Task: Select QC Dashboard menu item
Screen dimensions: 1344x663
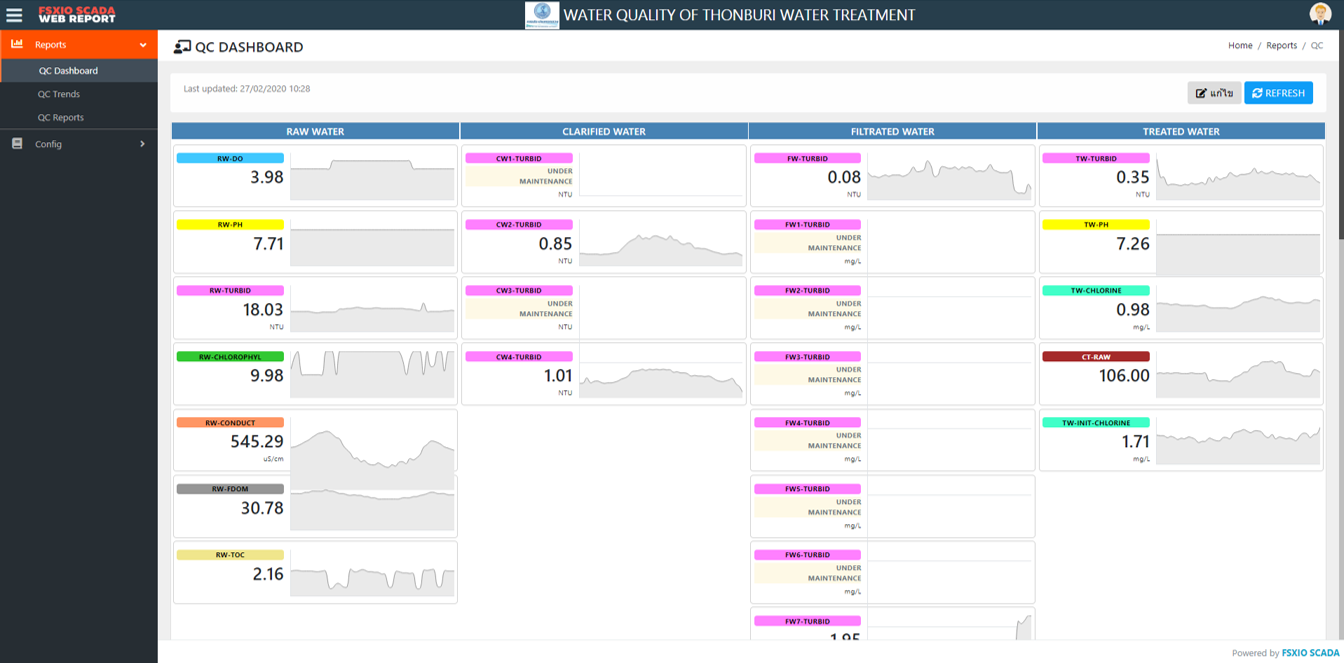Action: coord(68,71)
